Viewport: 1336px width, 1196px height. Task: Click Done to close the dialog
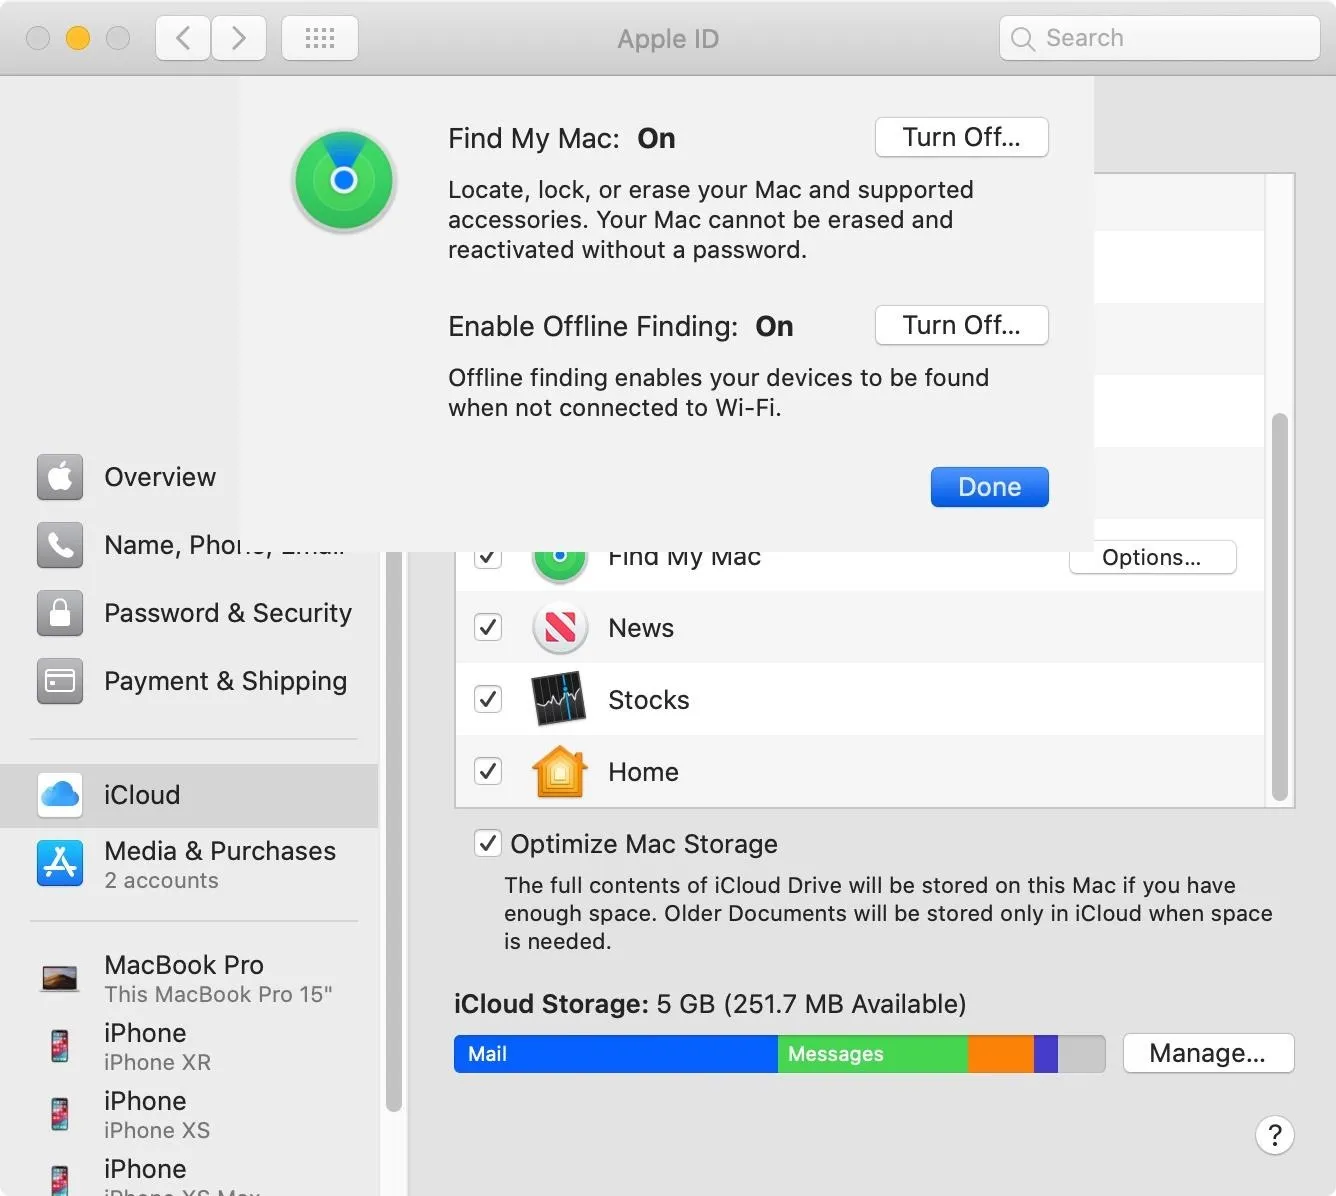[x=989, y=487]
